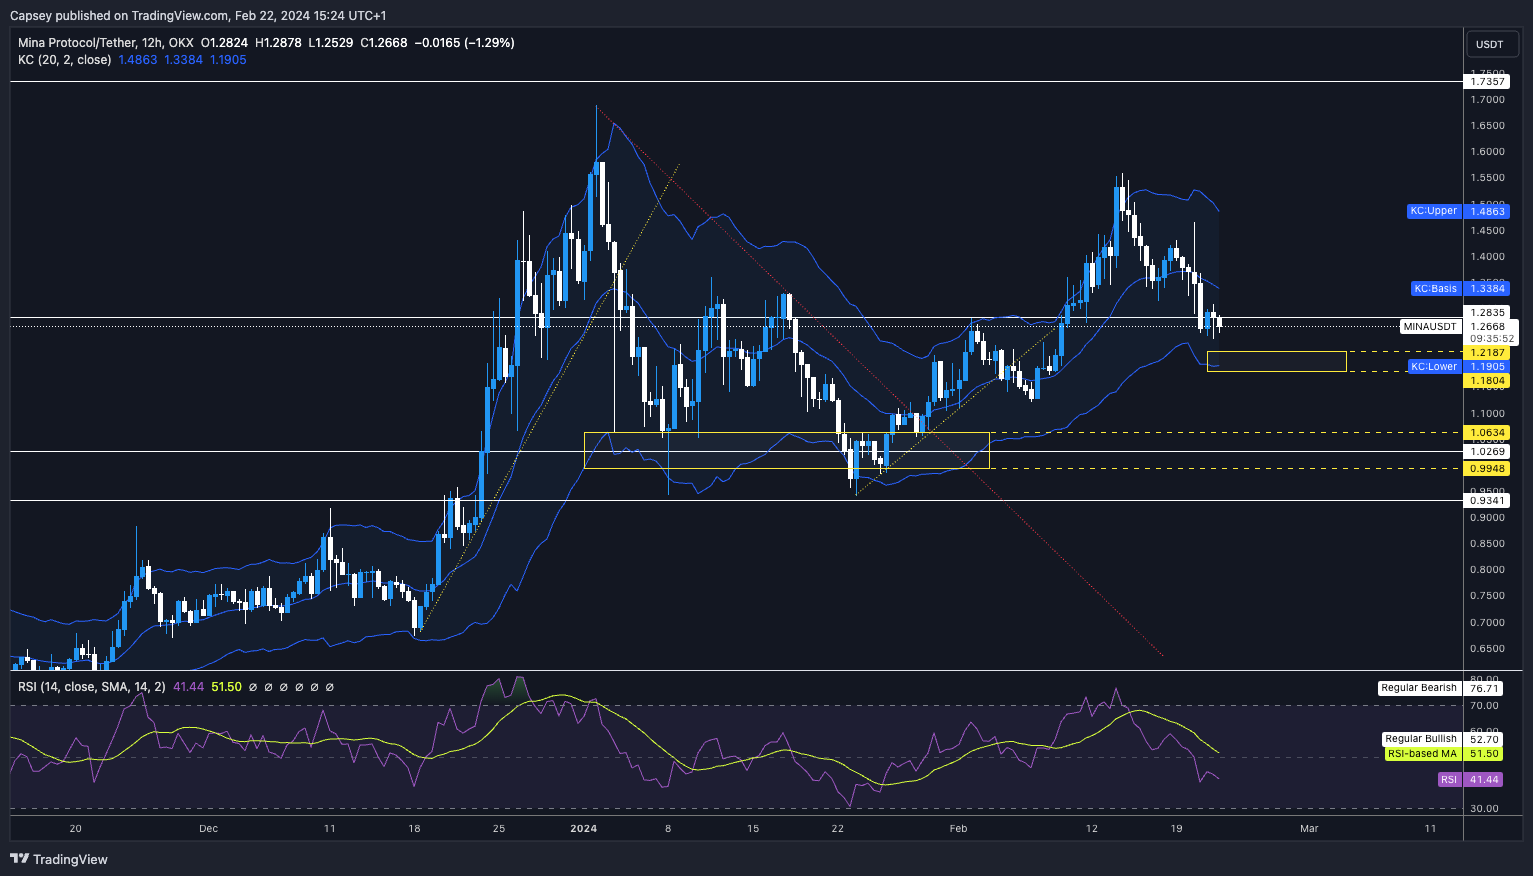
Task: Select the Regular Bearish RSI label
Action: 1418,688
